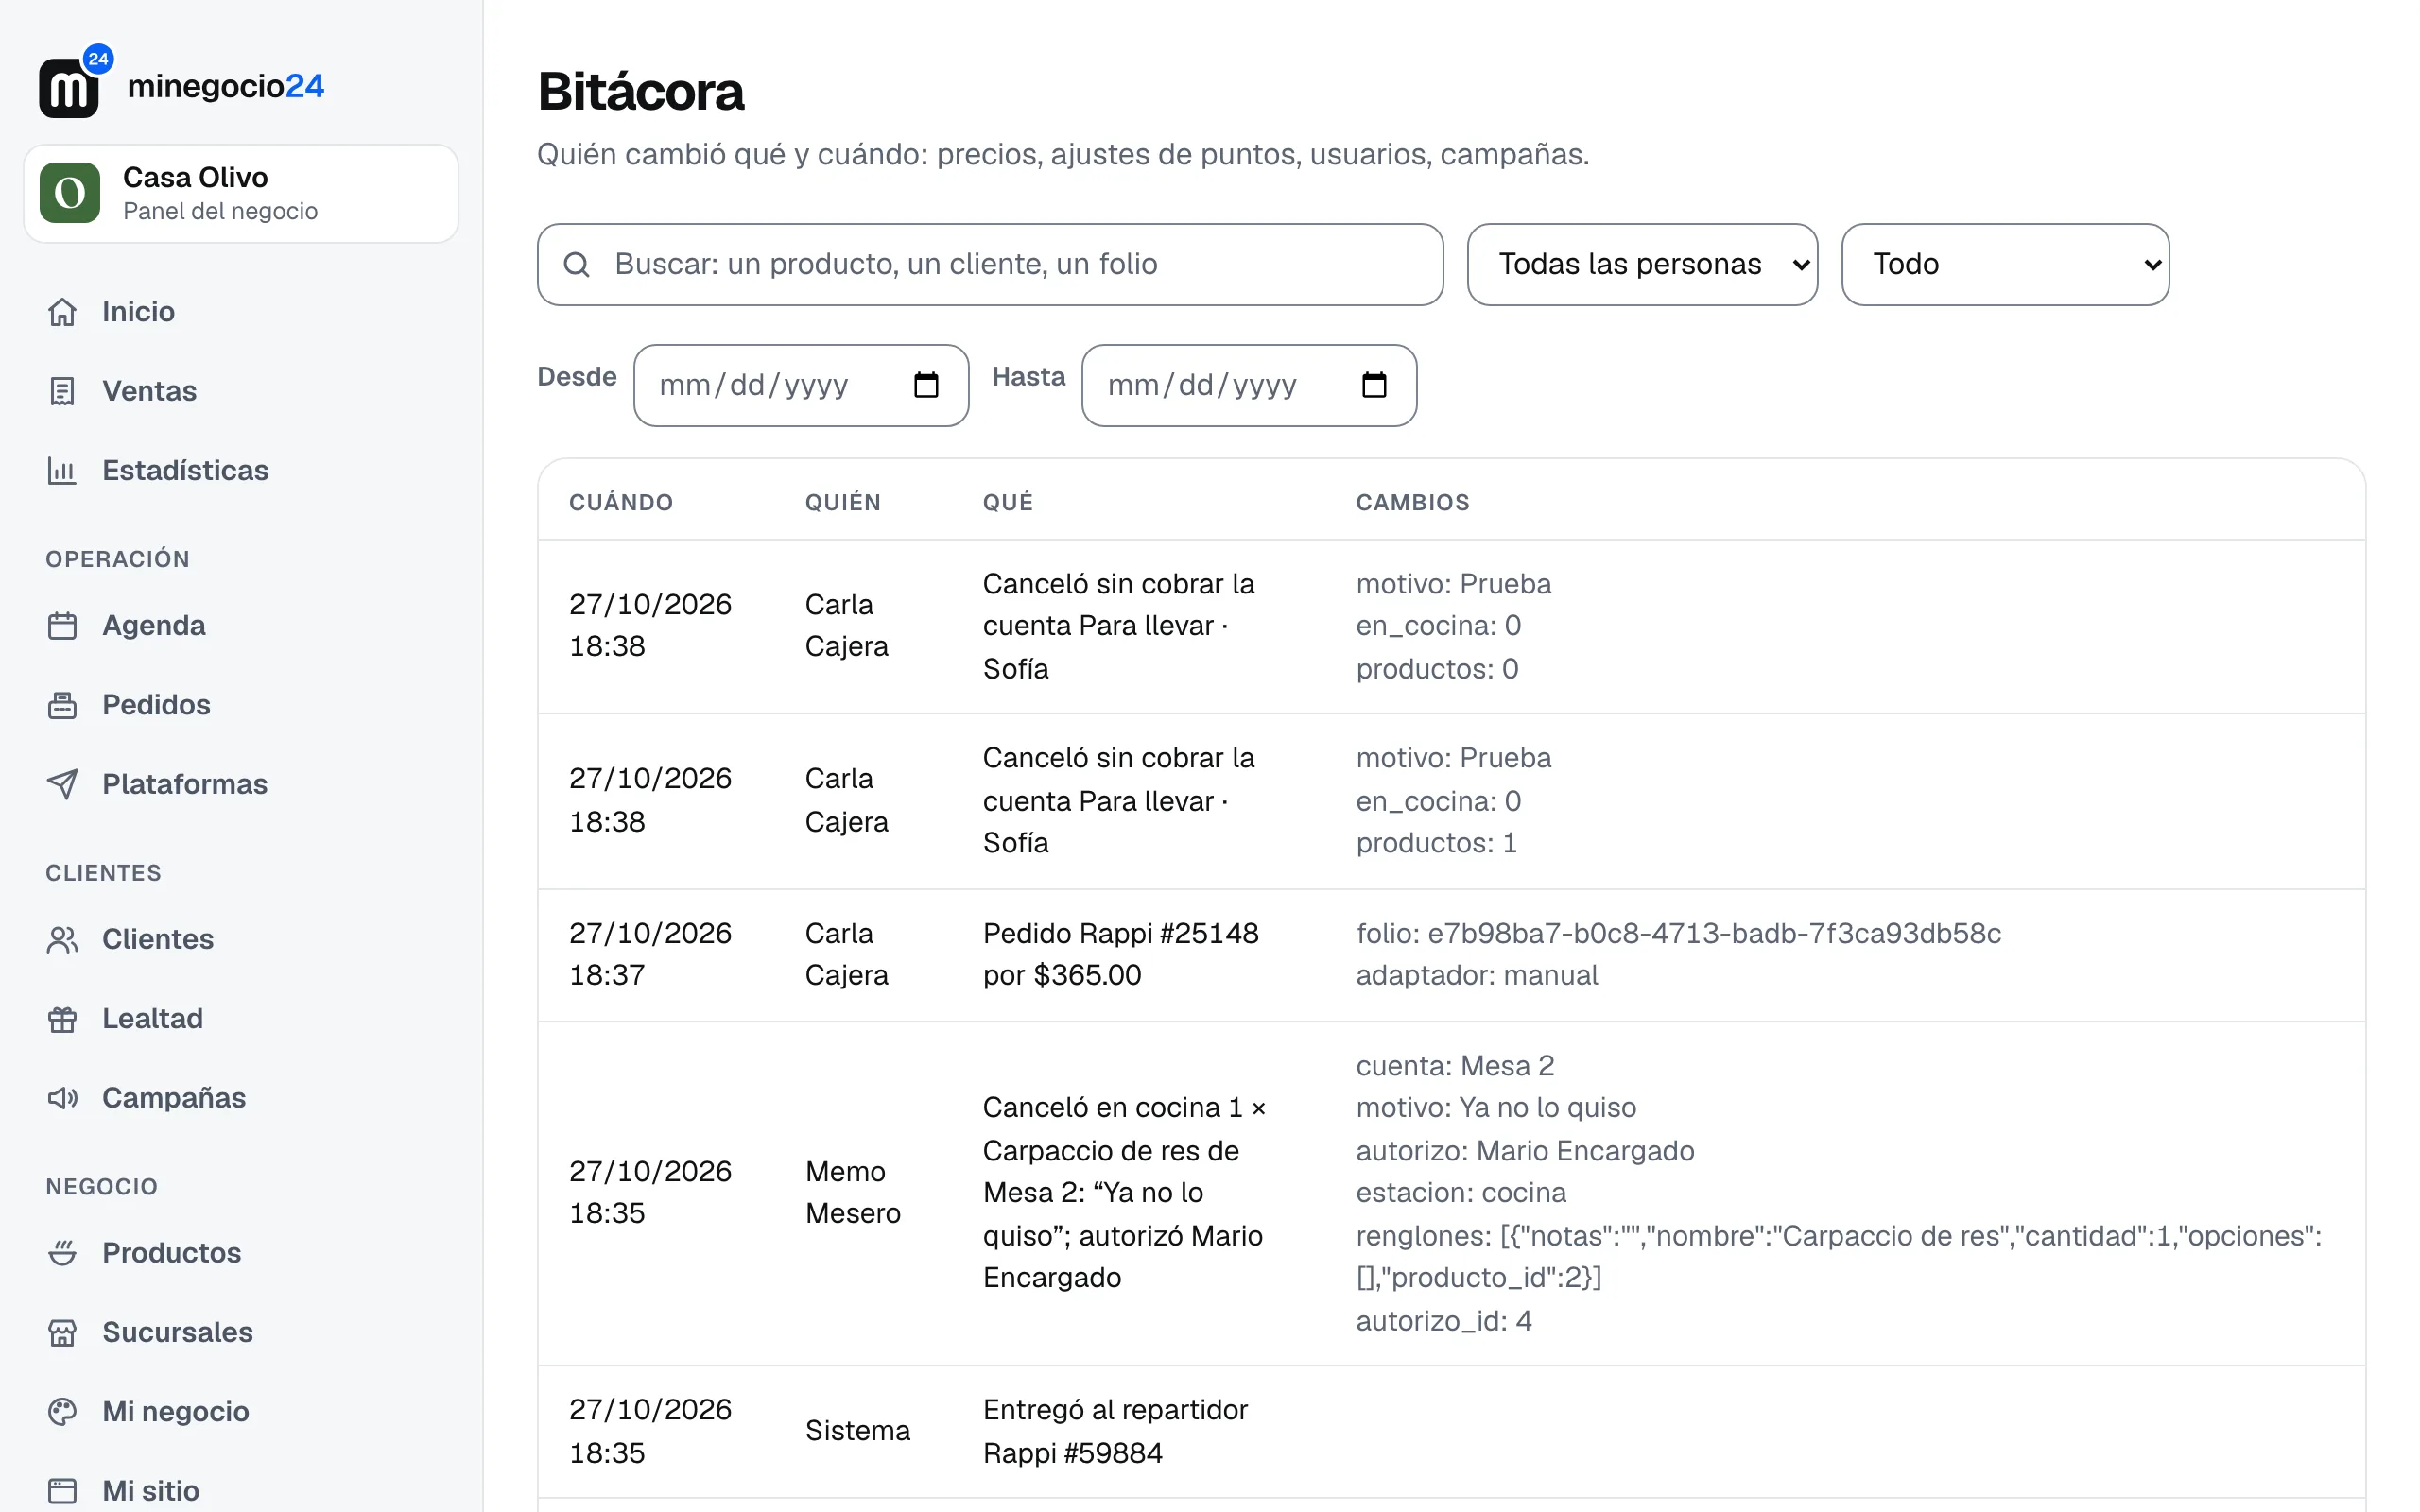Click 'productos: 1' change detail
2420x1512 pixels.
[1436, 843]
